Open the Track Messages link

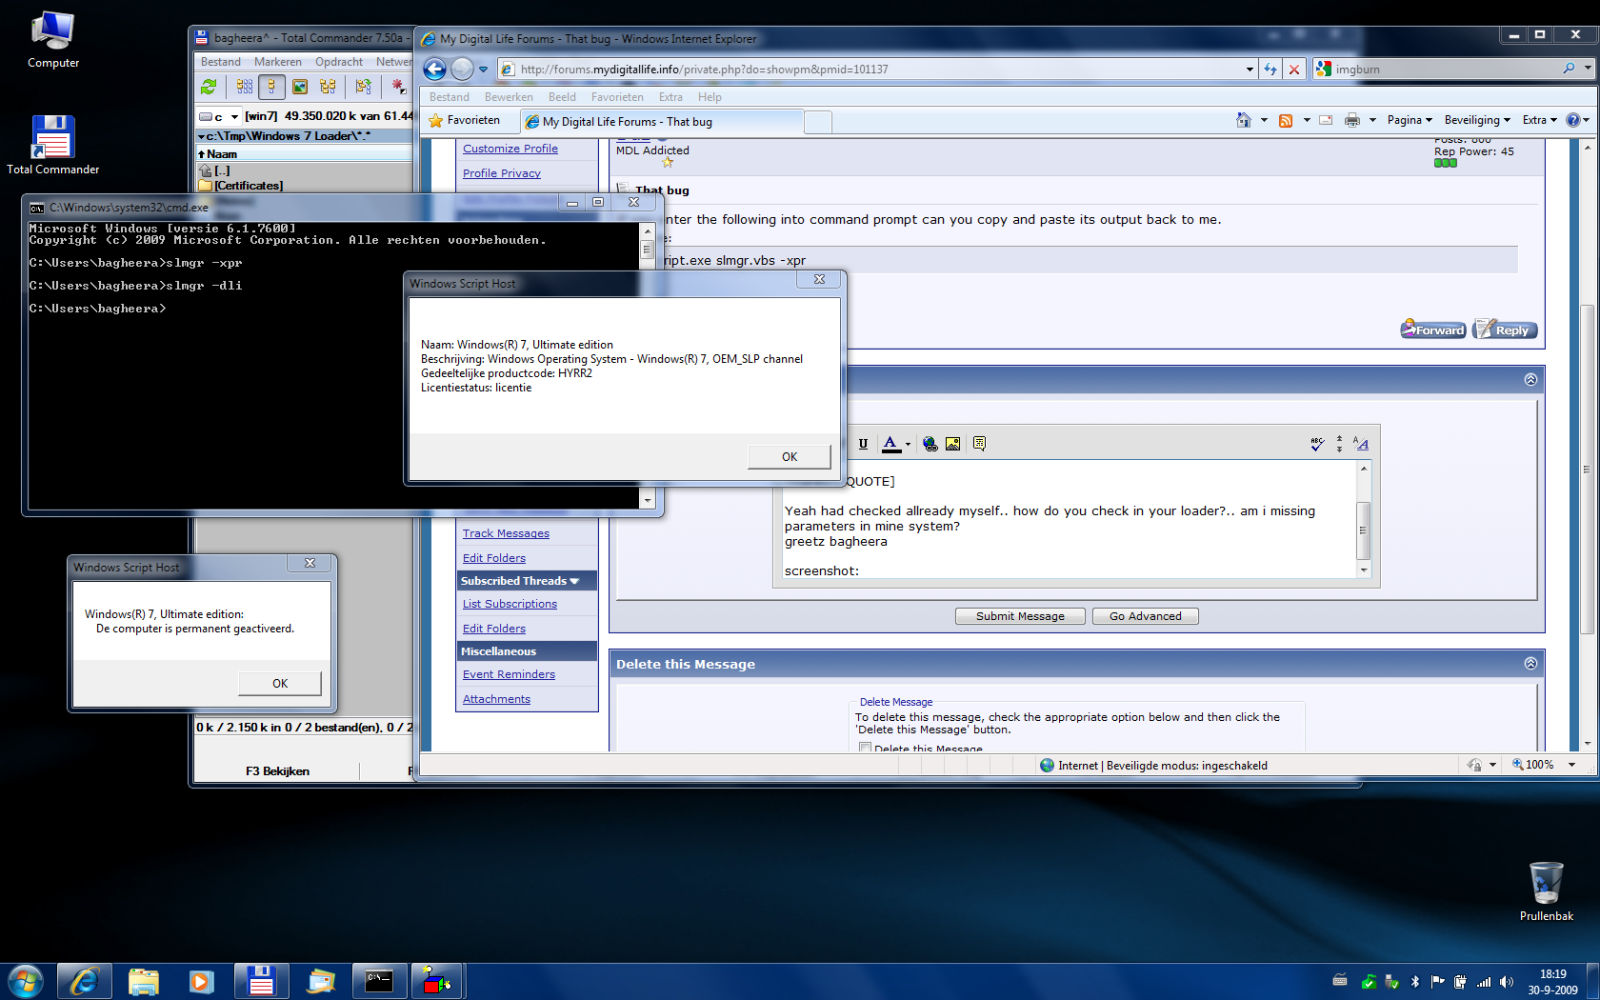(x=506, y=534)
